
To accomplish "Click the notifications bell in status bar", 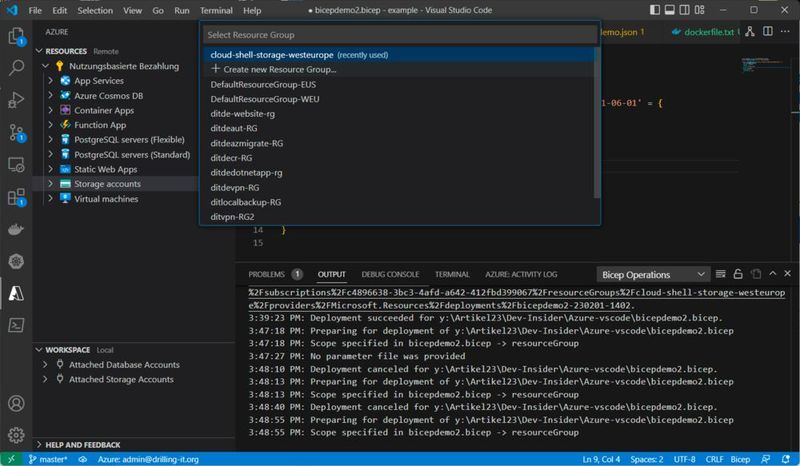I will [786, 459].
